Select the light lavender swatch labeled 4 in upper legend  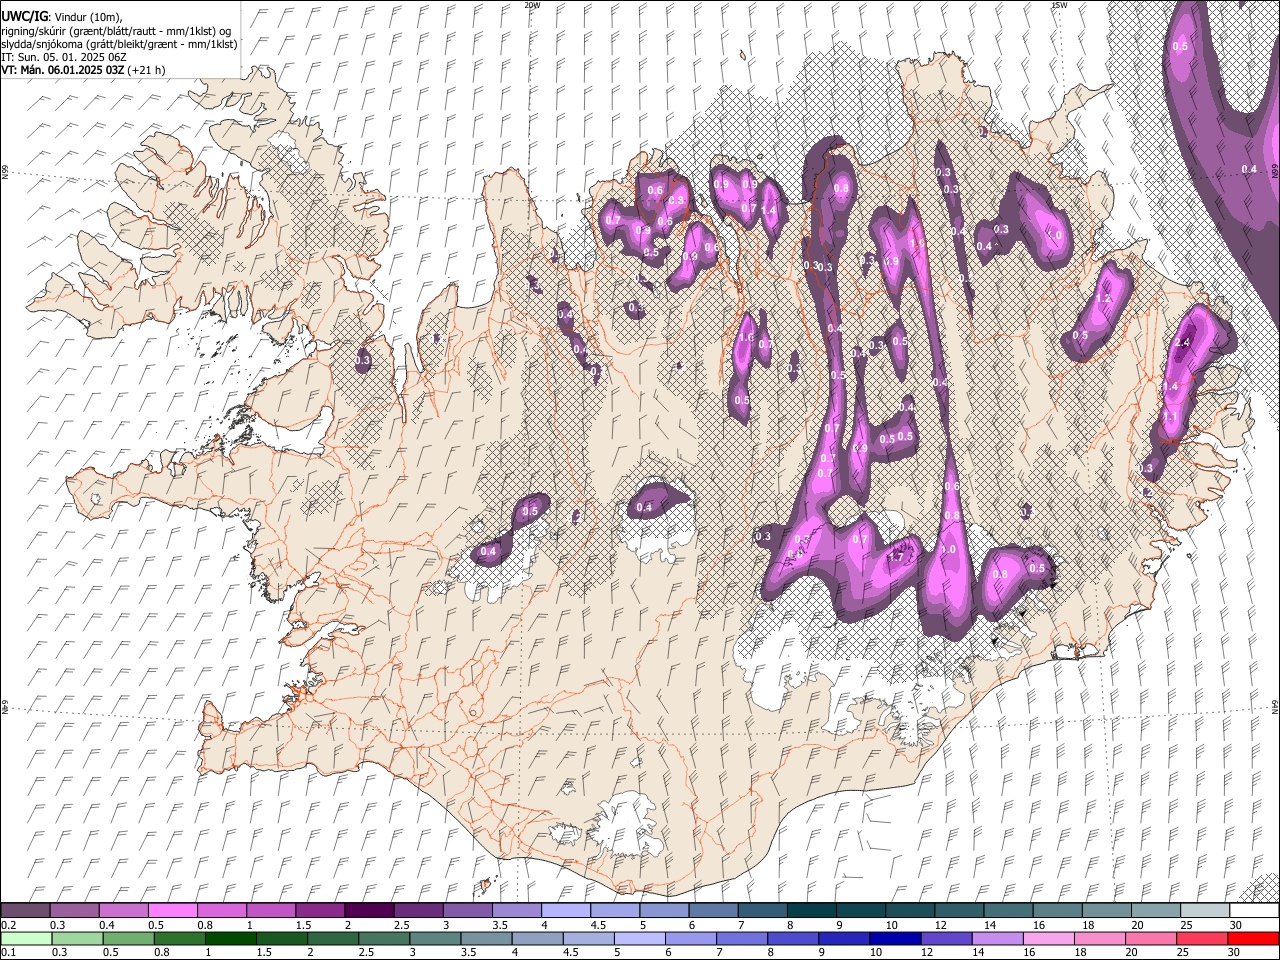pyautogui.click(x=565, y=911)
